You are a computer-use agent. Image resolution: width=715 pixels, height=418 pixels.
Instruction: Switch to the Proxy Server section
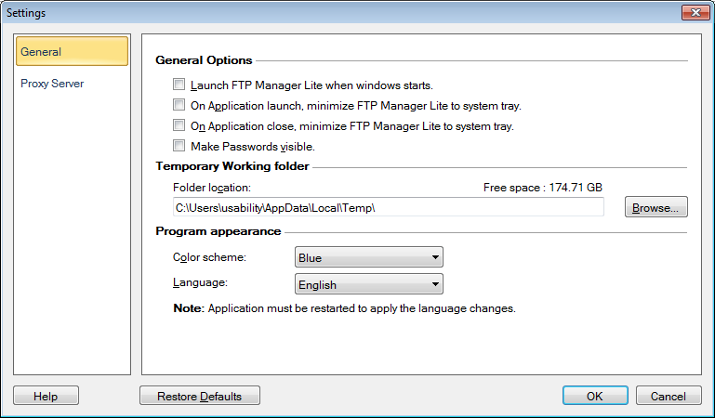tap(52, 84)
